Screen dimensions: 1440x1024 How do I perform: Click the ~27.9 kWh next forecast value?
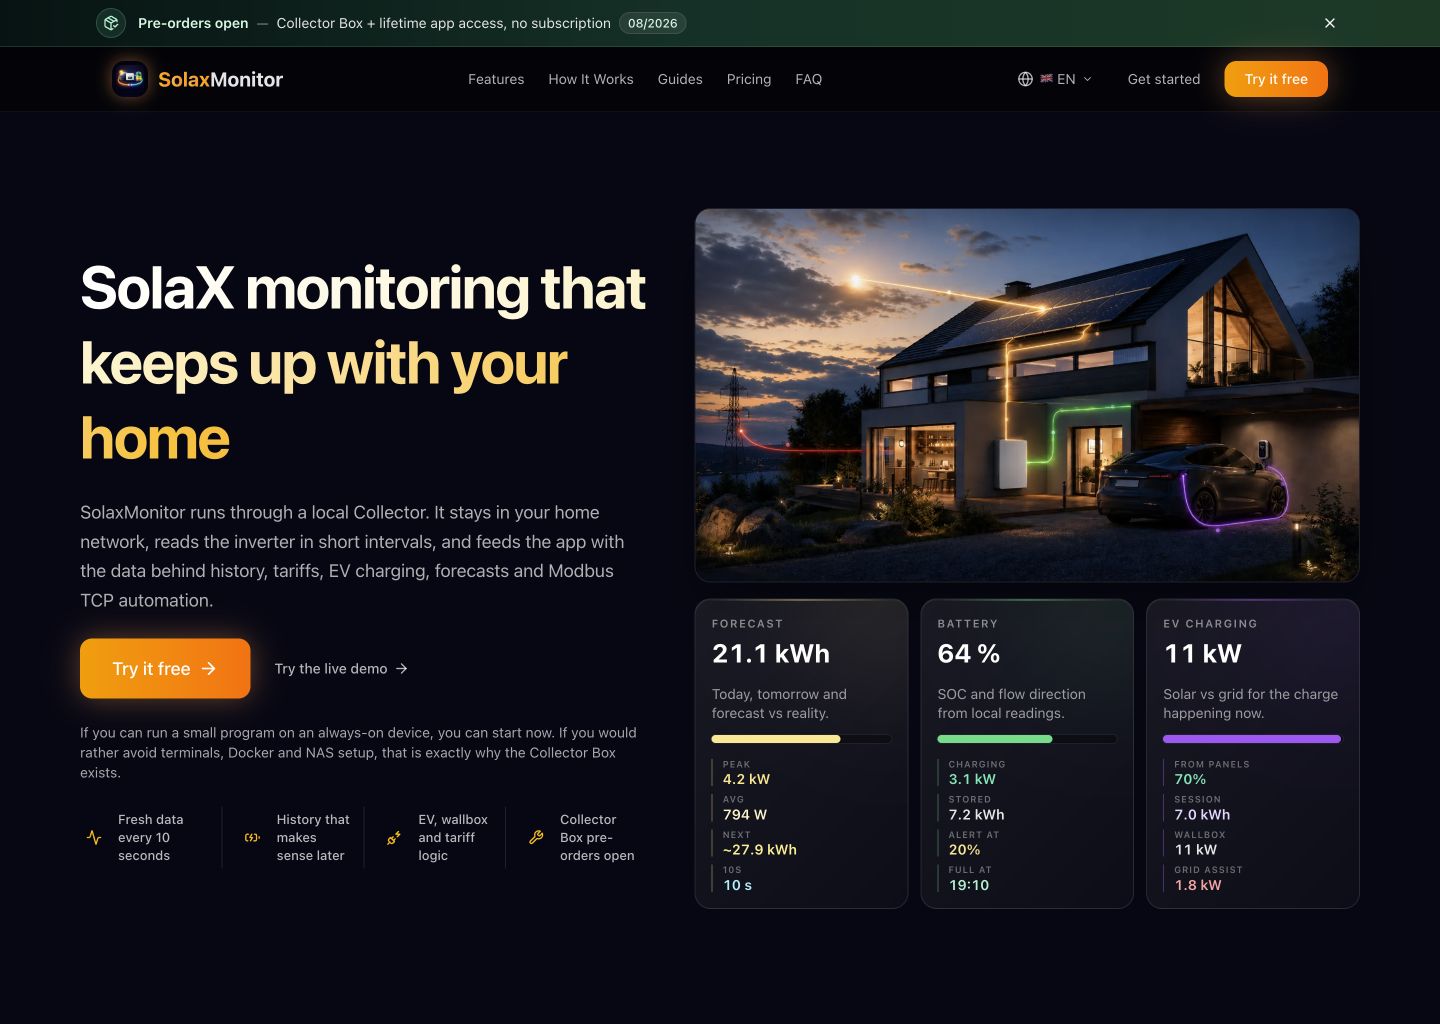point(760,849)
